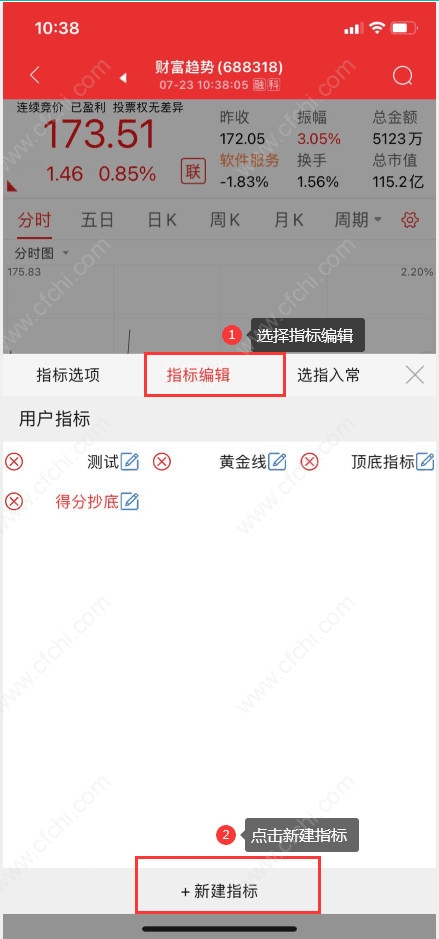
Task: Expand the 分时图 chart type dropdown
Action: click(x=41, y=253)
